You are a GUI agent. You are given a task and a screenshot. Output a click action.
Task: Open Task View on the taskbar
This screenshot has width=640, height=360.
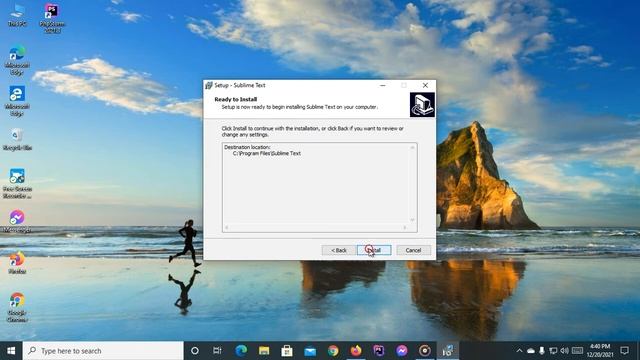[x=217, y=351]
